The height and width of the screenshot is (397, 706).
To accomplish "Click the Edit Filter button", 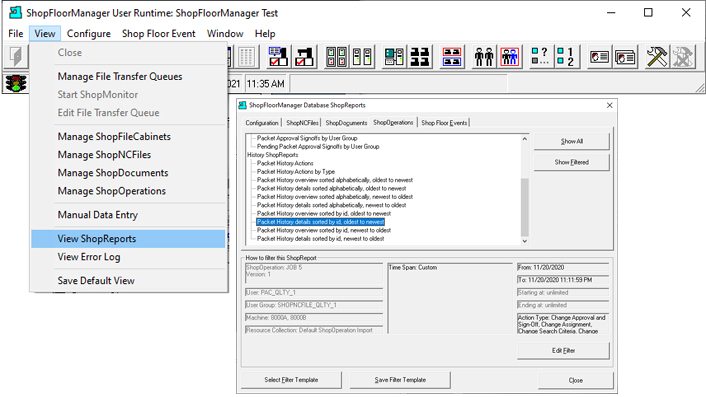I will (563, 350).
